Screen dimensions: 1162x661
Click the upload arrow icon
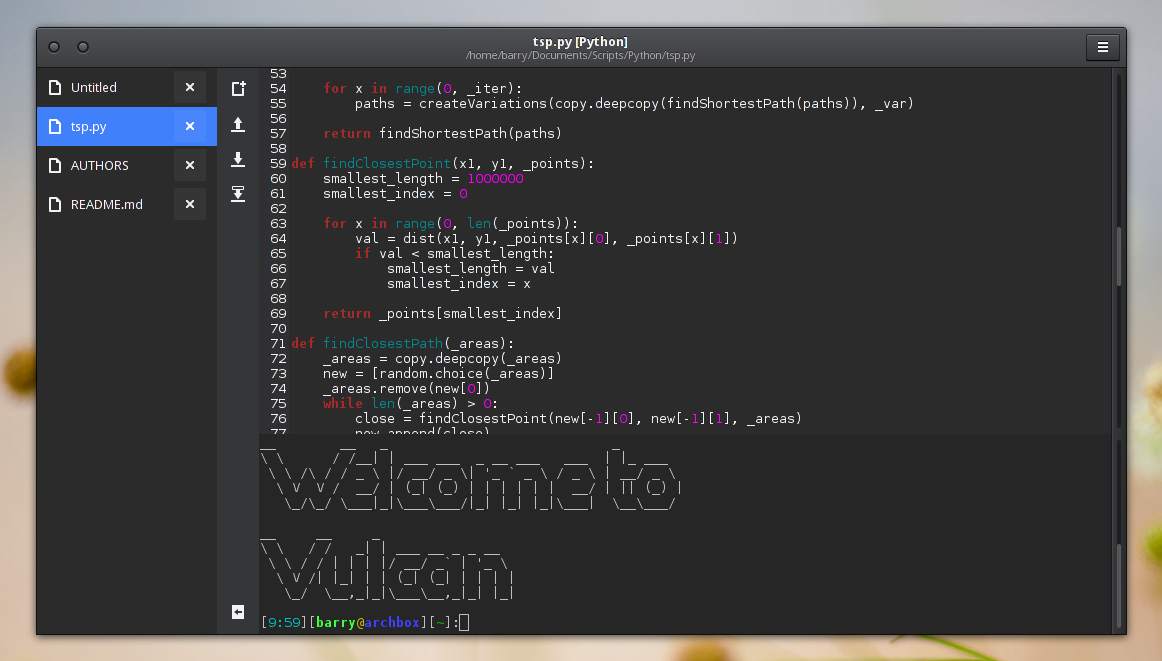(238, 124)
